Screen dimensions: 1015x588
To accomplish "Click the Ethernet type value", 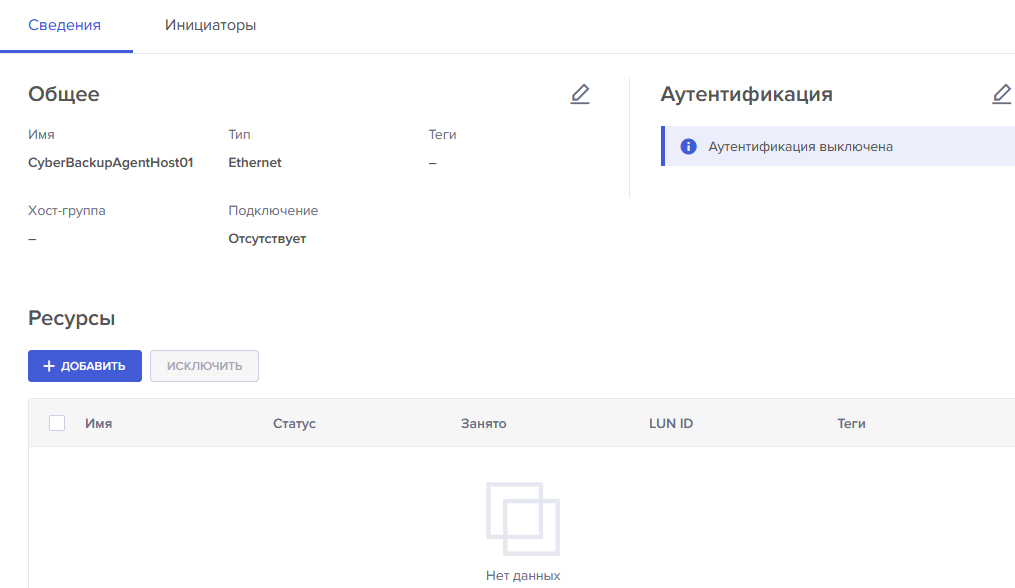I will [x=255, y=163].
